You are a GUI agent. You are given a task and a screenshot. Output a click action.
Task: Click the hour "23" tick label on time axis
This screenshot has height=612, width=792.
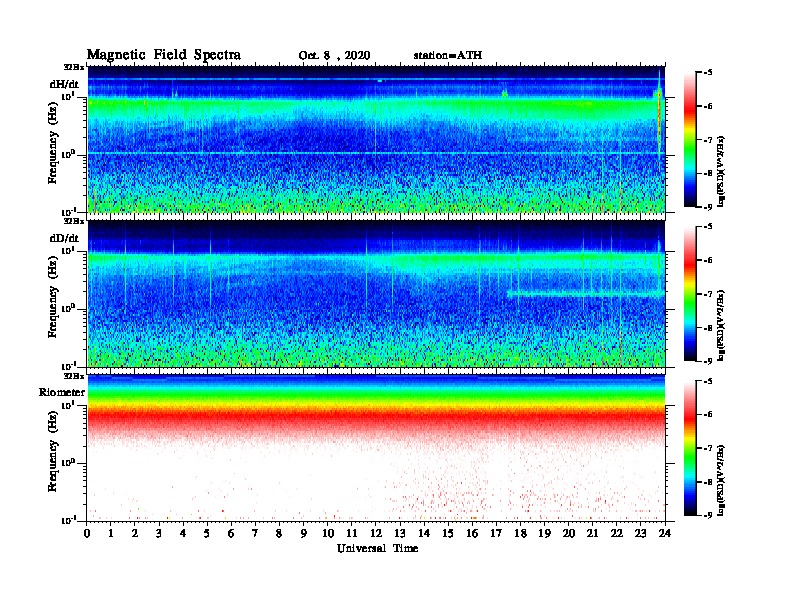pyautogui.click(x=640, y=533)
